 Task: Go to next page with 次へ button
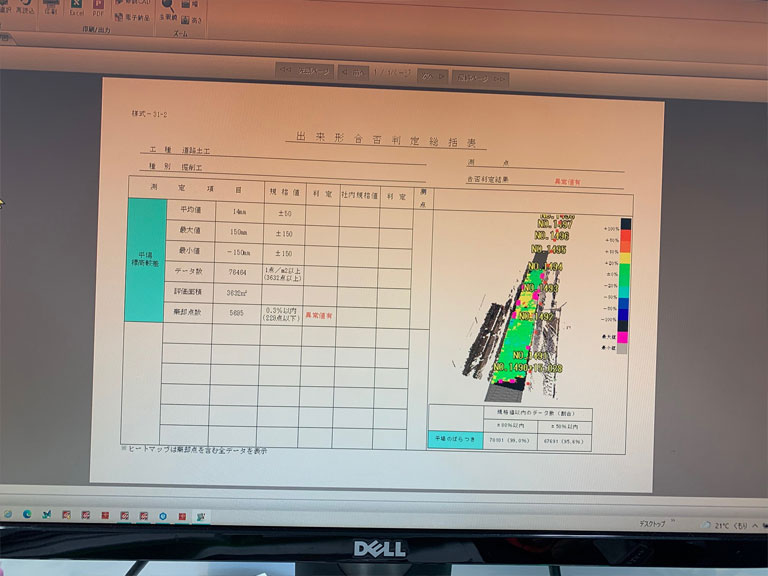432,76
